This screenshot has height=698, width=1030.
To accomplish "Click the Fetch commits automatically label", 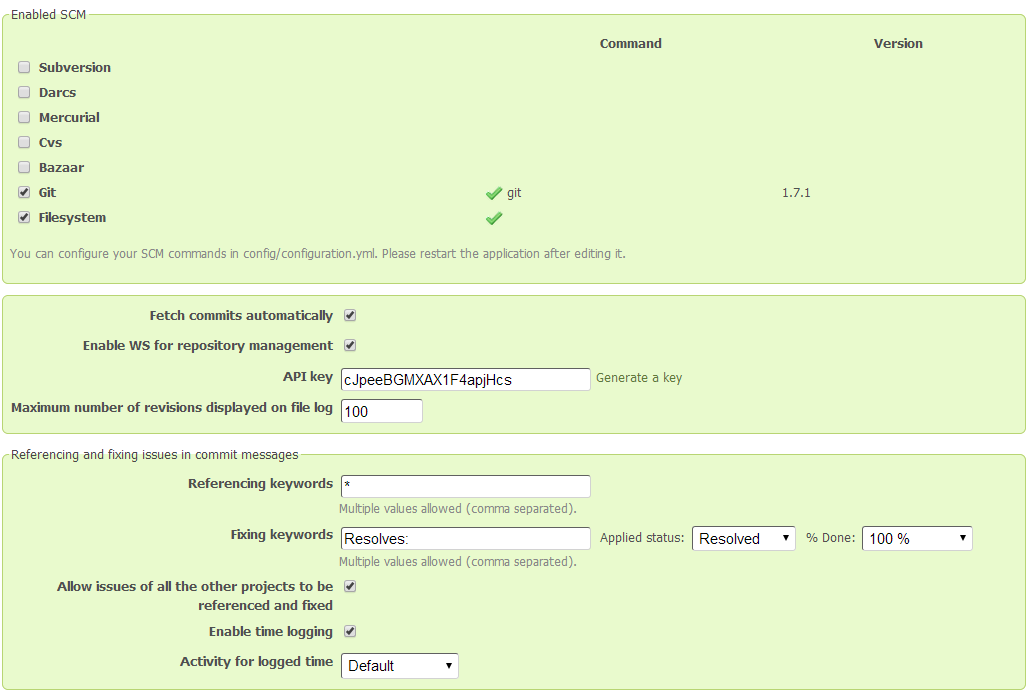I will [241, 316].
